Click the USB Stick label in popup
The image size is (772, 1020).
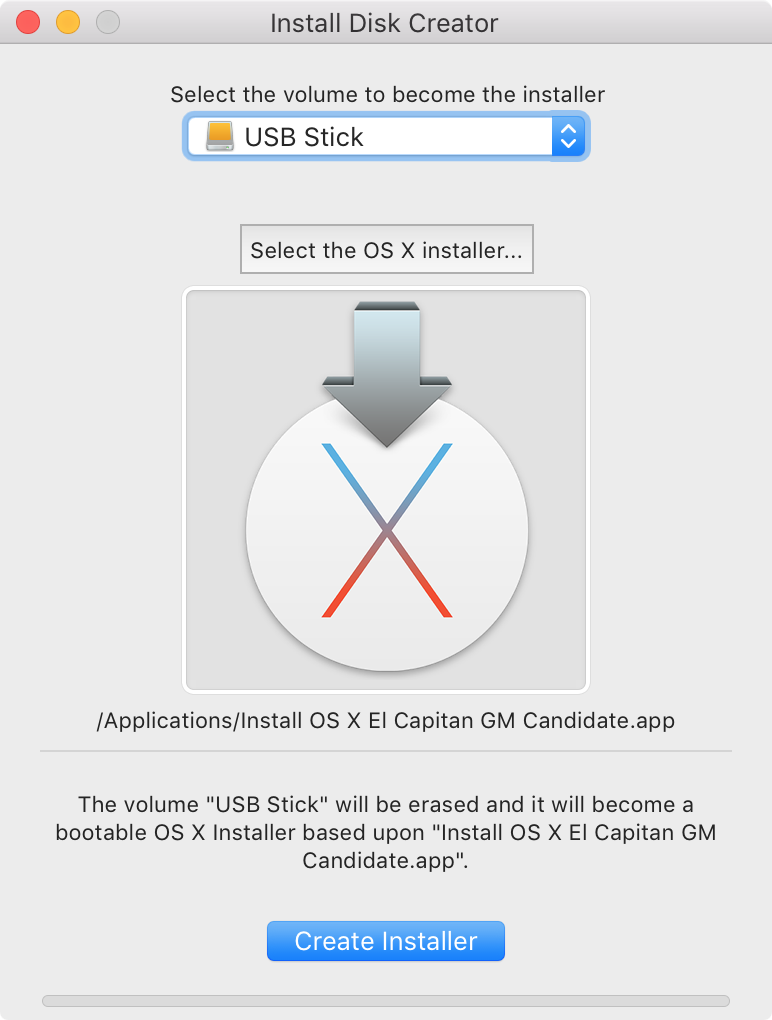[x=304, y=137]
